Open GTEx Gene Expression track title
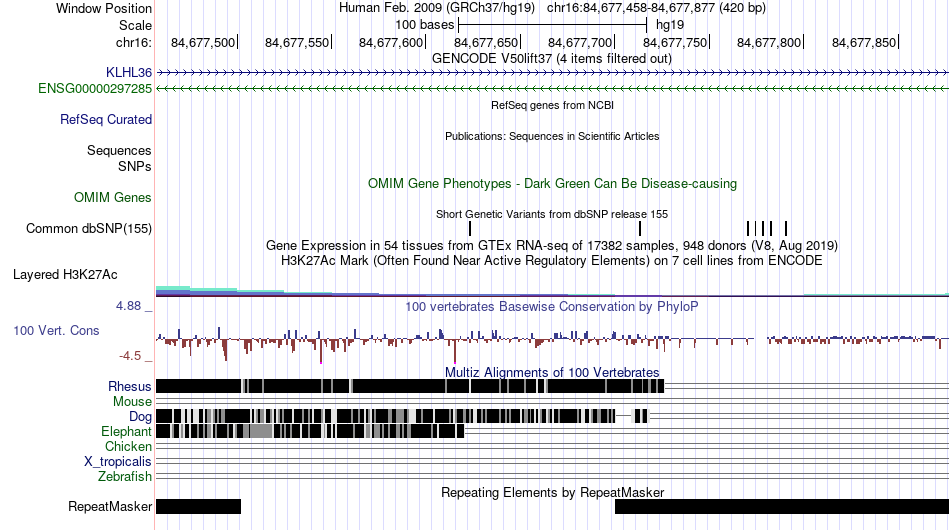This screenshot has height=530, width=950. coord(552,245)
